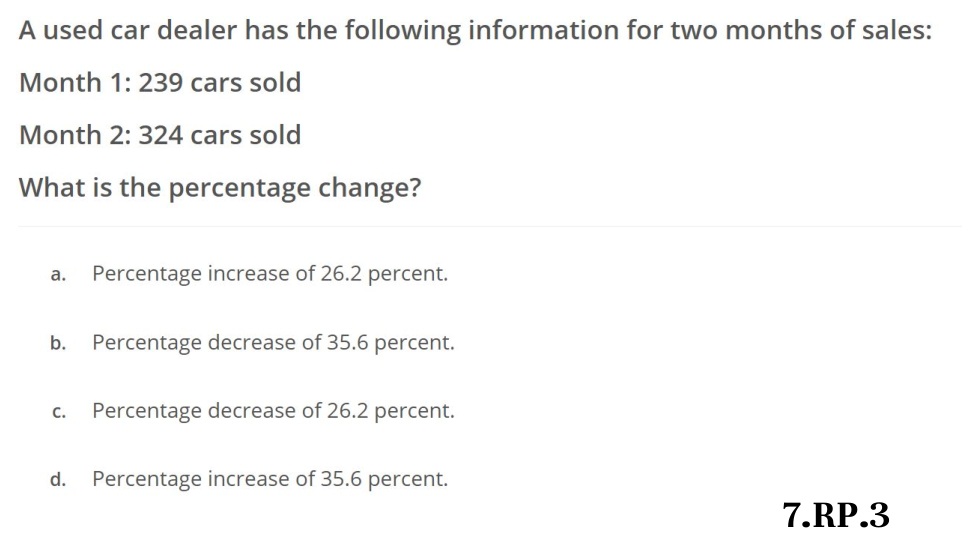Click the number 324 in Month 2
The height and width of the screenshot is (550, 978).
tap(160, 135)
